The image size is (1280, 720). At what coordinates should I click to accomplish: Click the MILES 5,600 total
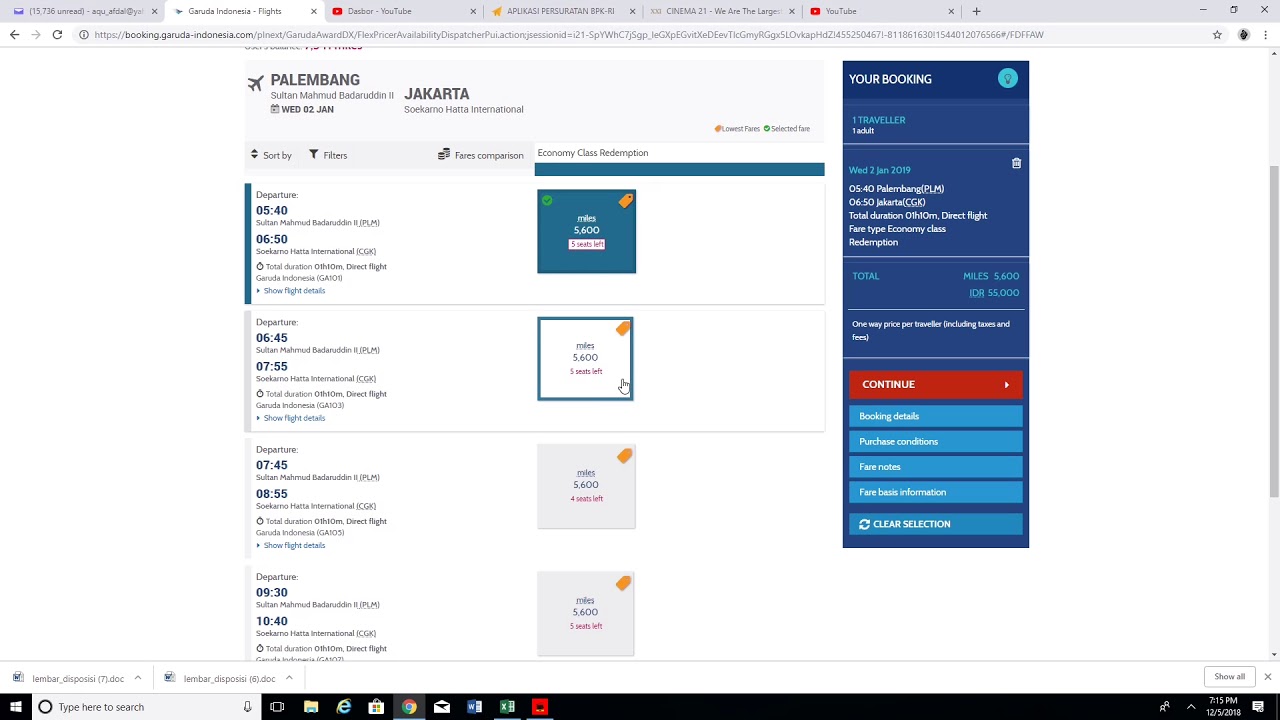[991, 276]
